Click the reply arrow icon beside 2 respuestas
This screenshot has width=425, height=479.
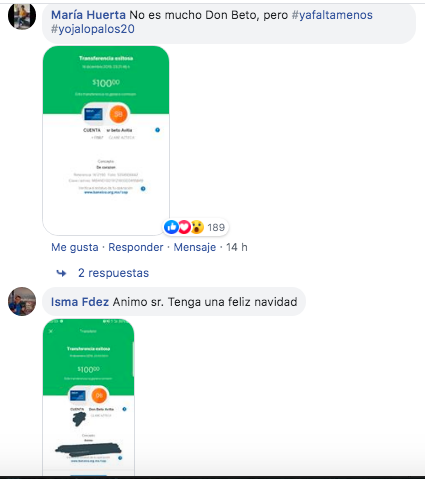(61, 273)
